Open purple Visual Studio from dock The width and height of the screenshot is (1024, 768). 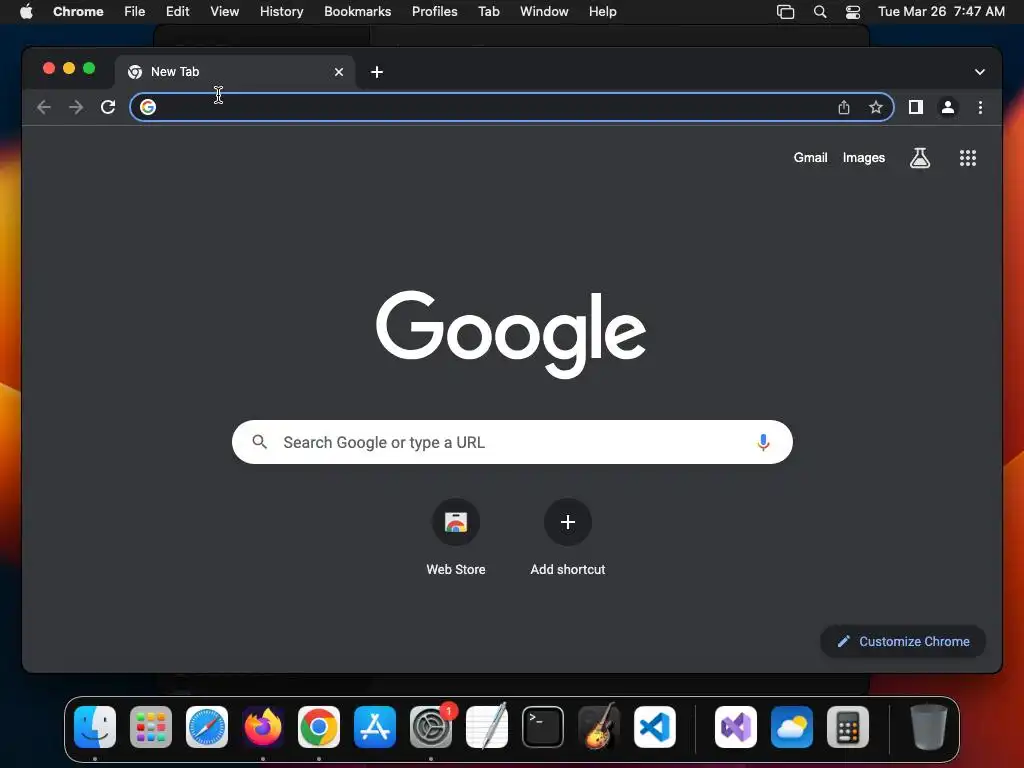pyautogui.click(x=735, y=726)
